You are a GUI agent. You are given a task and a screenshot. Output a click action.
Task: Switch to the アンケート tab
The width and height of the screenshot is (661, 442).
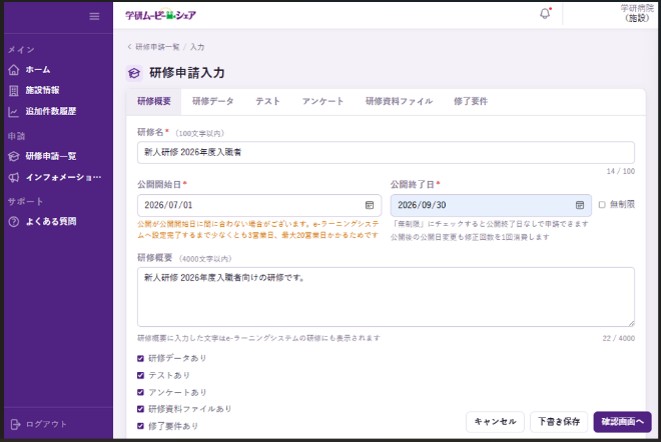(323, 101)
